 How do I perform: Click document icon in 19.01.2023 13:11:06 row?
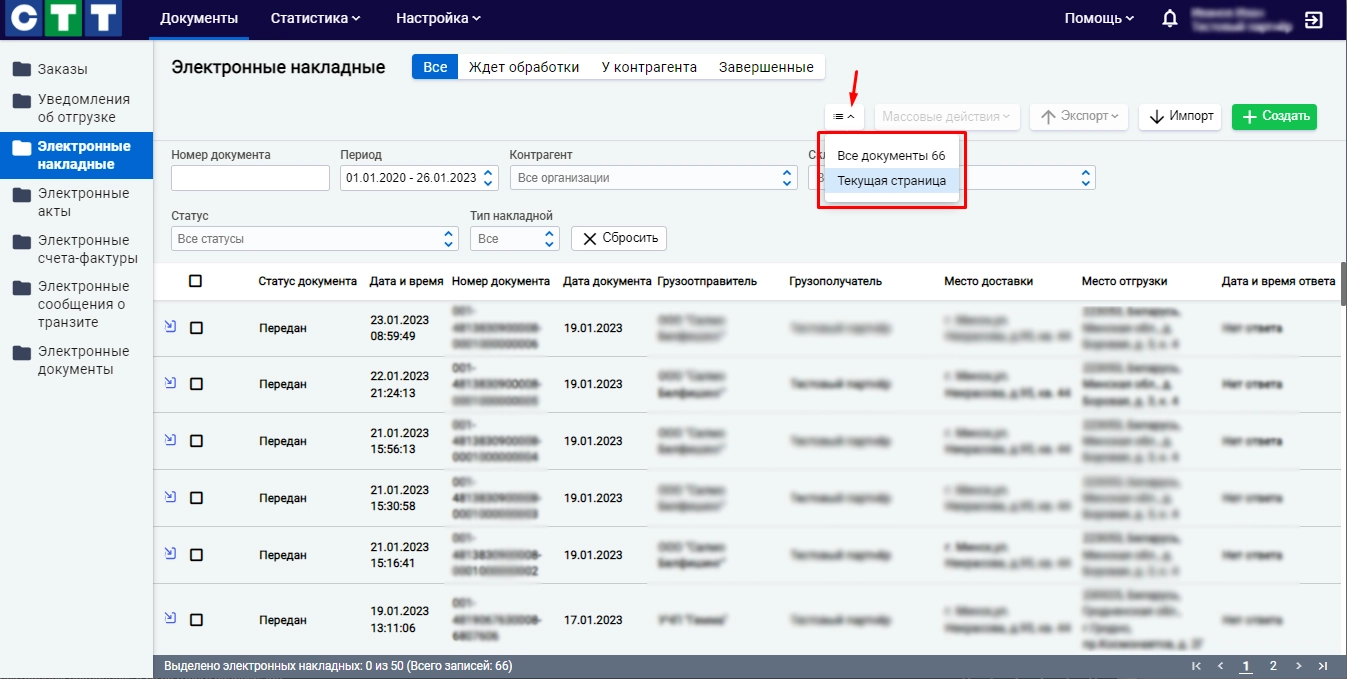[170, 618]
